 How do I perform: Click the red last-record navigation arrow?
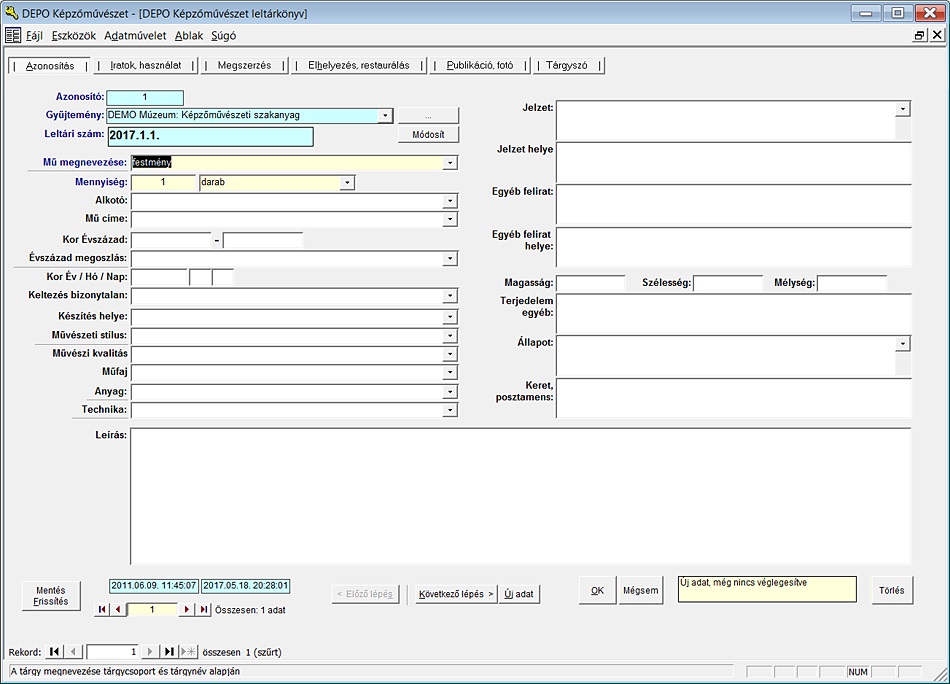tap(203, 609)
